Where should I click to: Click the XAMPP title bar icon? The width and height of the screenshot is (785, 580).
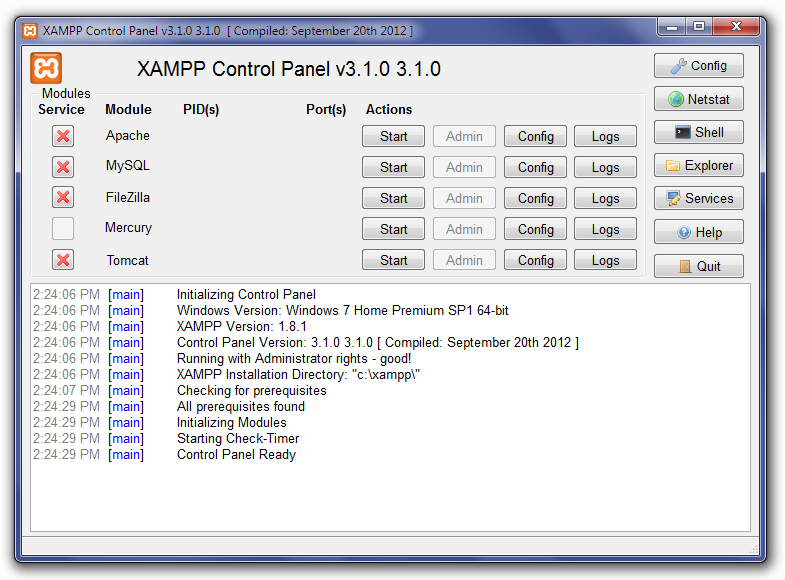30,31
